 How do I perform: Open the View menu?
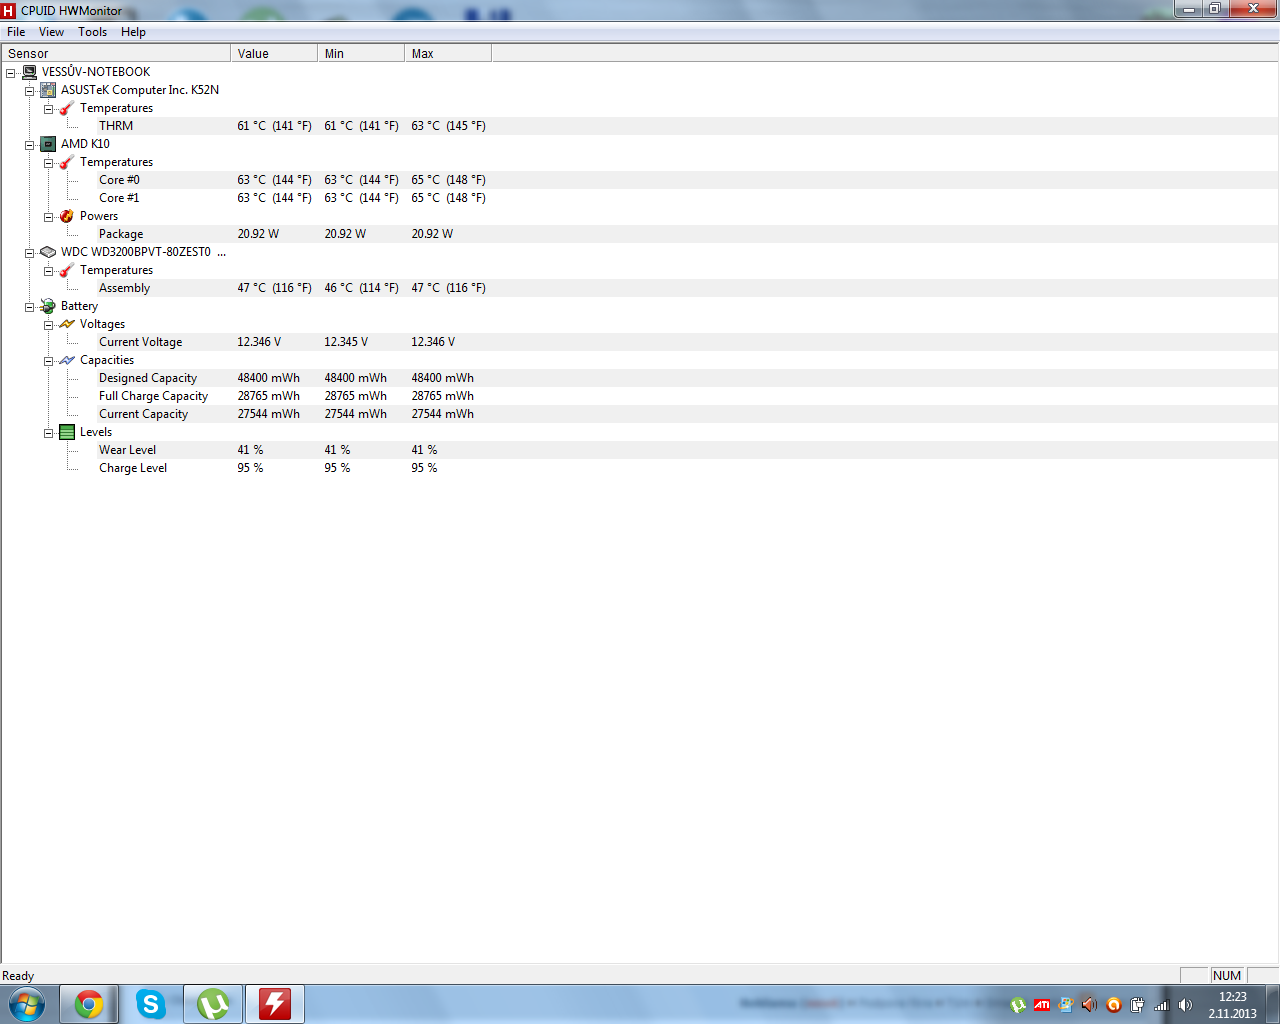[x=51, y=32]
